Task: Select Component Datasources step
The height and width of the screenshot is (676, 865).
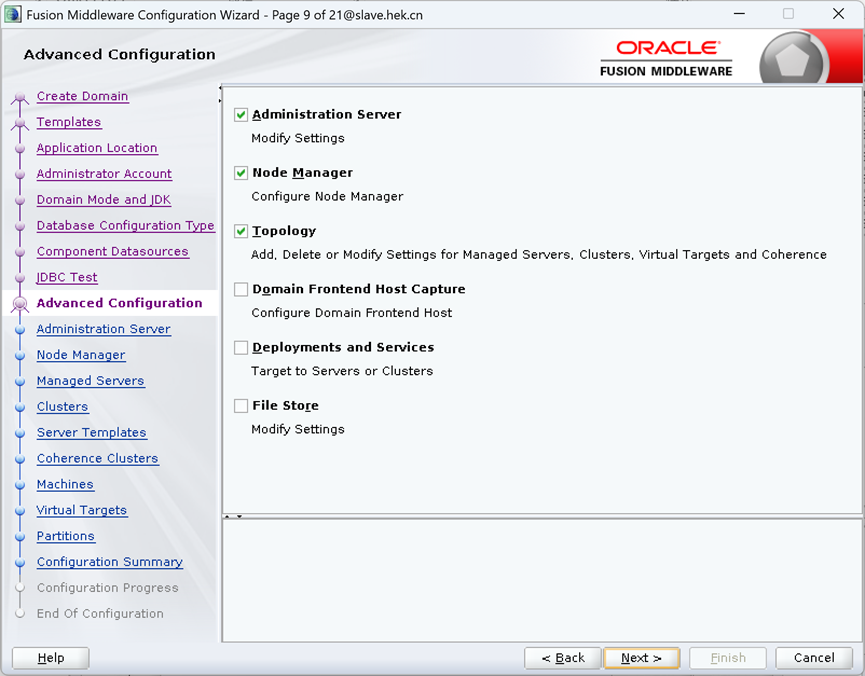Action: [x=113, y=252]
